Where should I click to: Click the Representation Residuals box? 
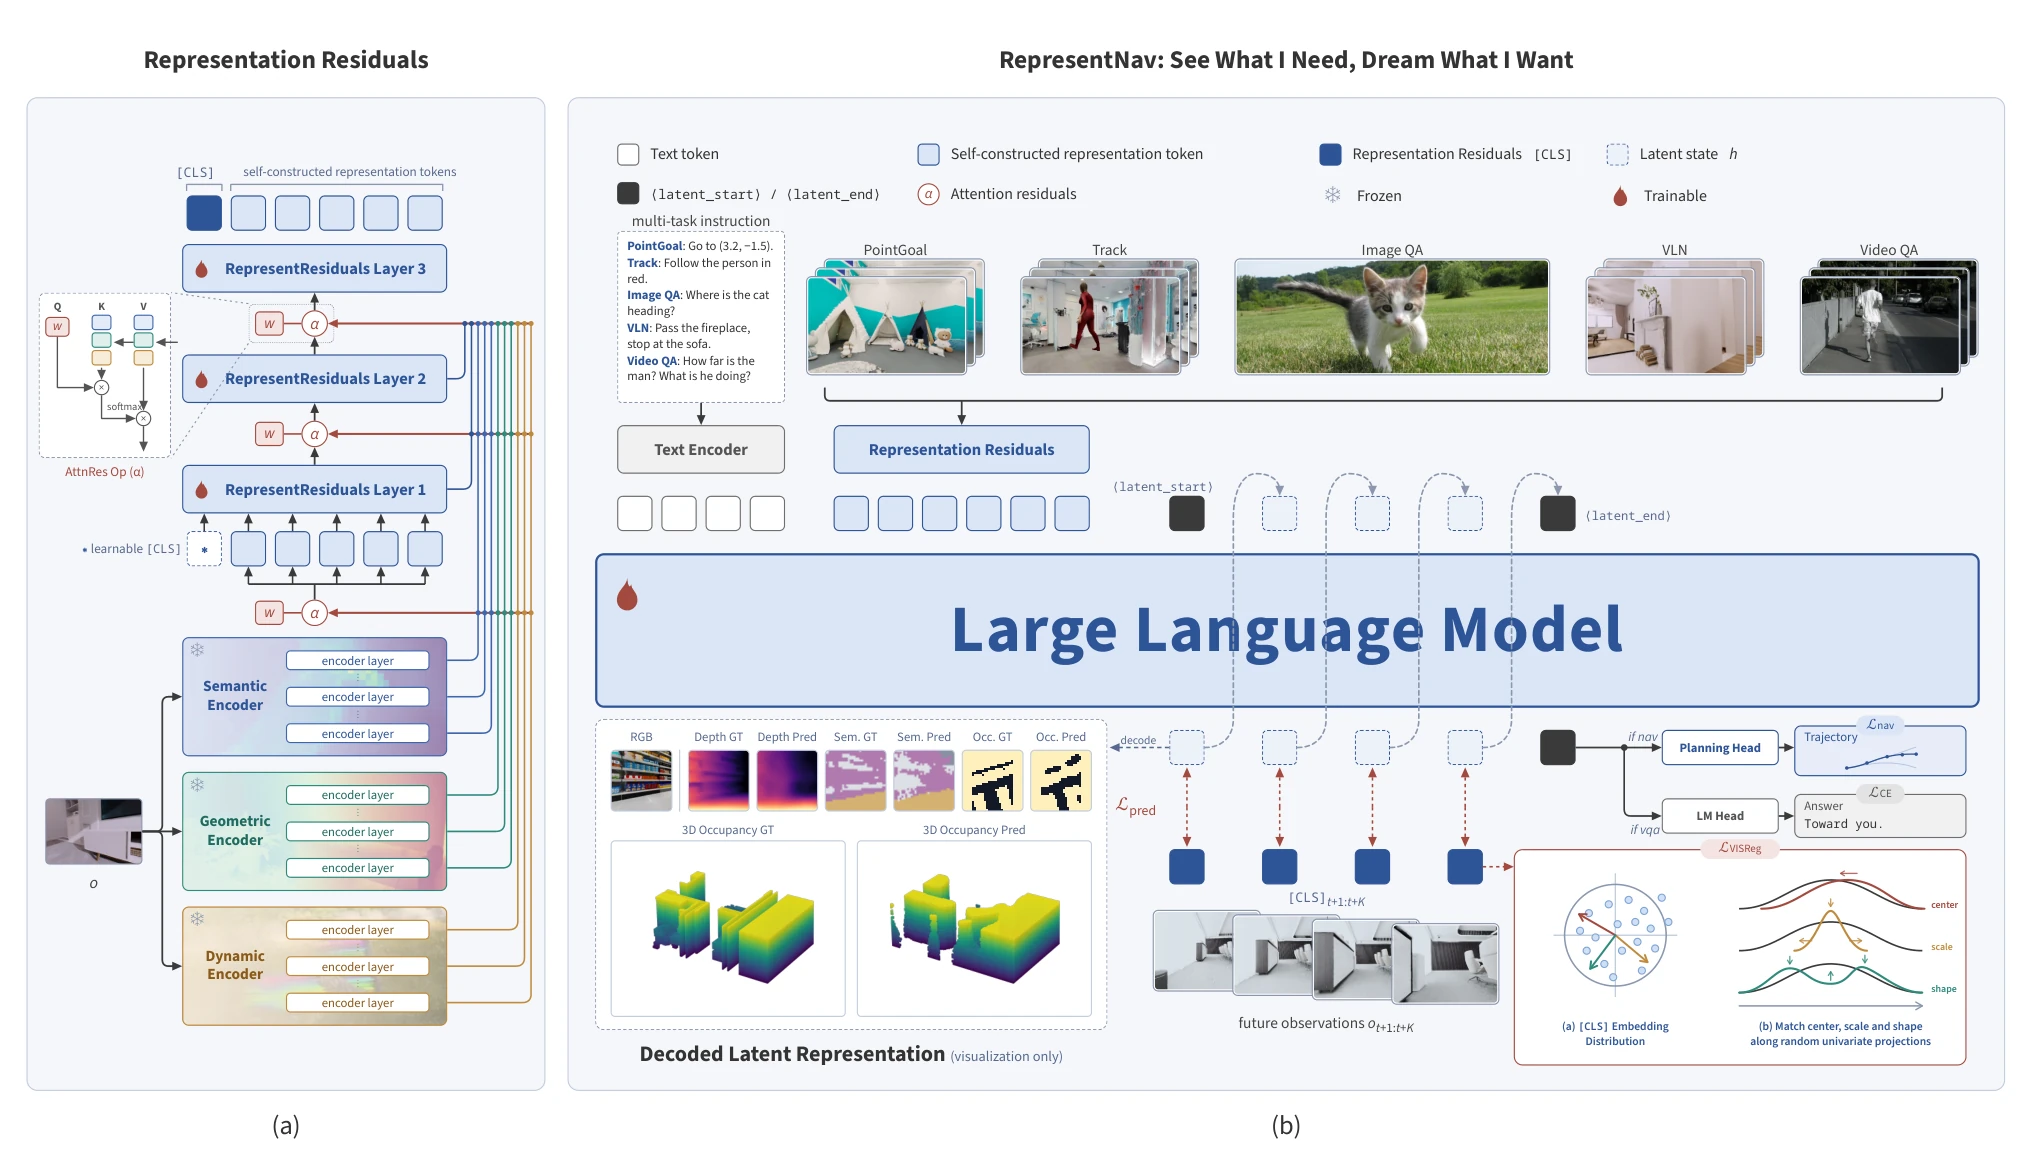[x=961, y=450]
